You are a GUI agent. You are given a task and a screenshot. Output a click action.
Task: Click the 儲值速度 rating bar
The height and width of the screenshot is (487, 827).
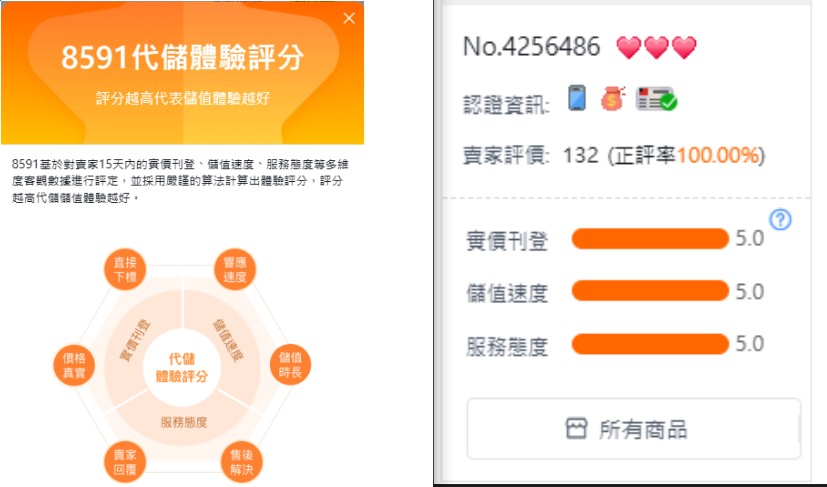point(650,291)
